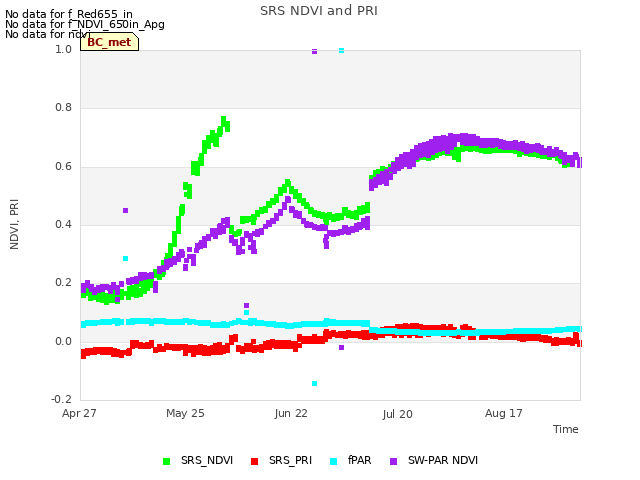
Task: Click the 1.0 y-axis tick label
Action: (63, 49)
